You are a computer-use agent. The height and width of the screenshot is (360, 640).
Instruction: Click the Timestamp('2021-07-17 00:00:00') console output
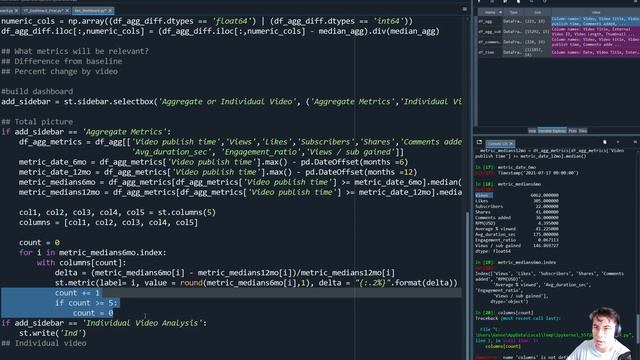538,173
